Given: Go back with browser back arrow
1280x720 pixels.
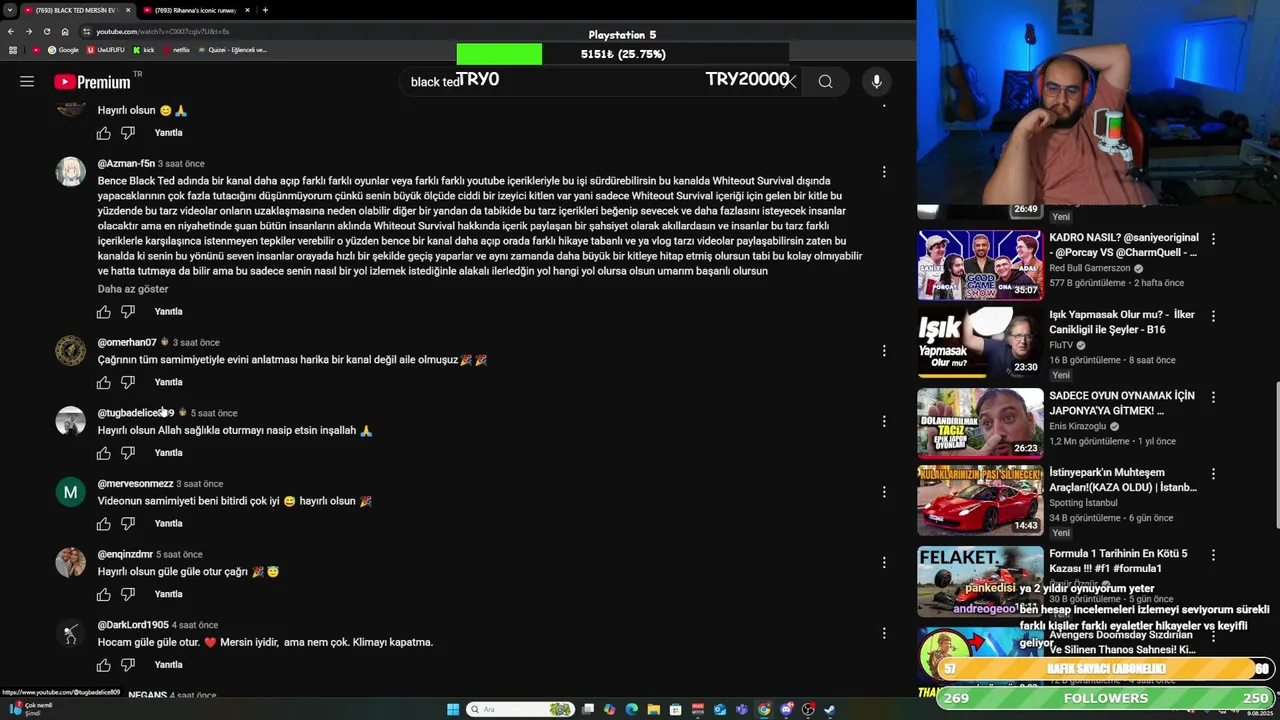Looking at the screenshot, I should pyautogui.click(x=11, y=31).
